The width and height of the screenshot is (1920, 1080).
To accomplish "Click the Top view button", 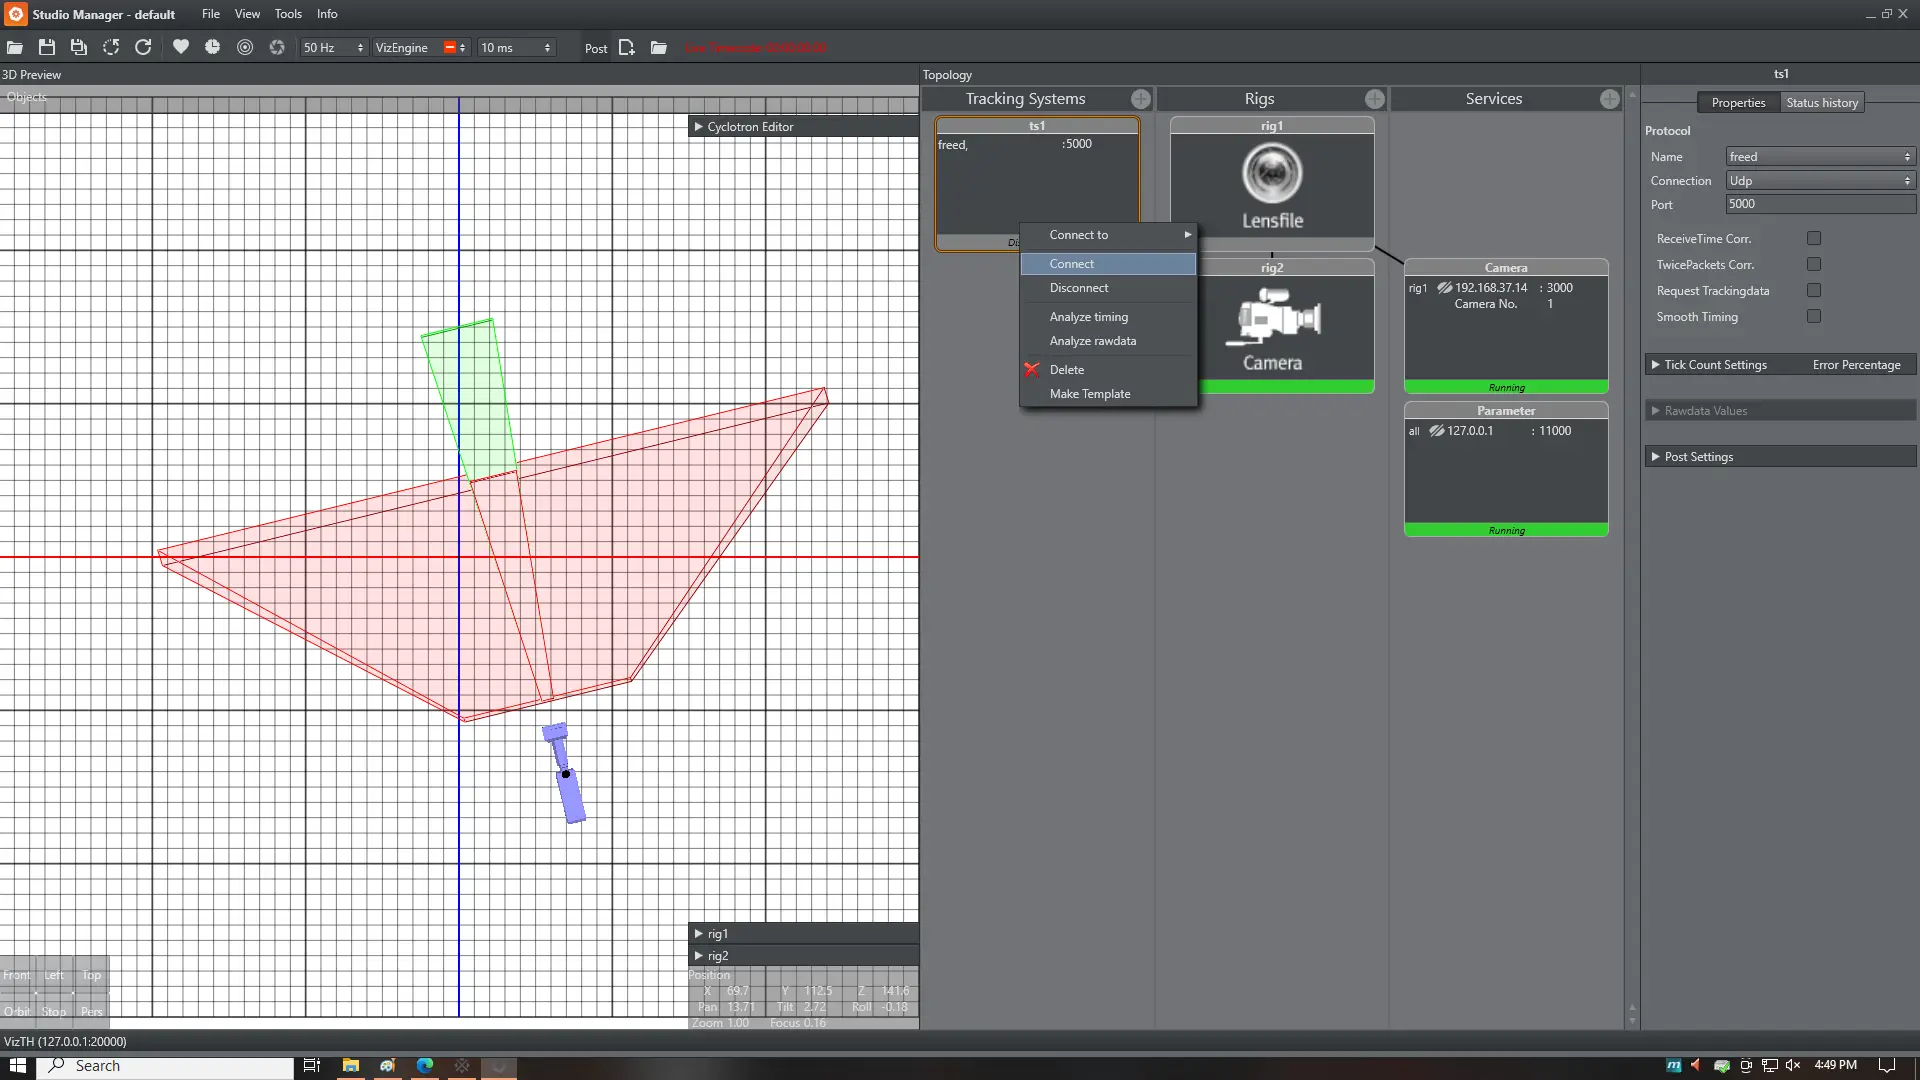I will (x=91, y=976).
